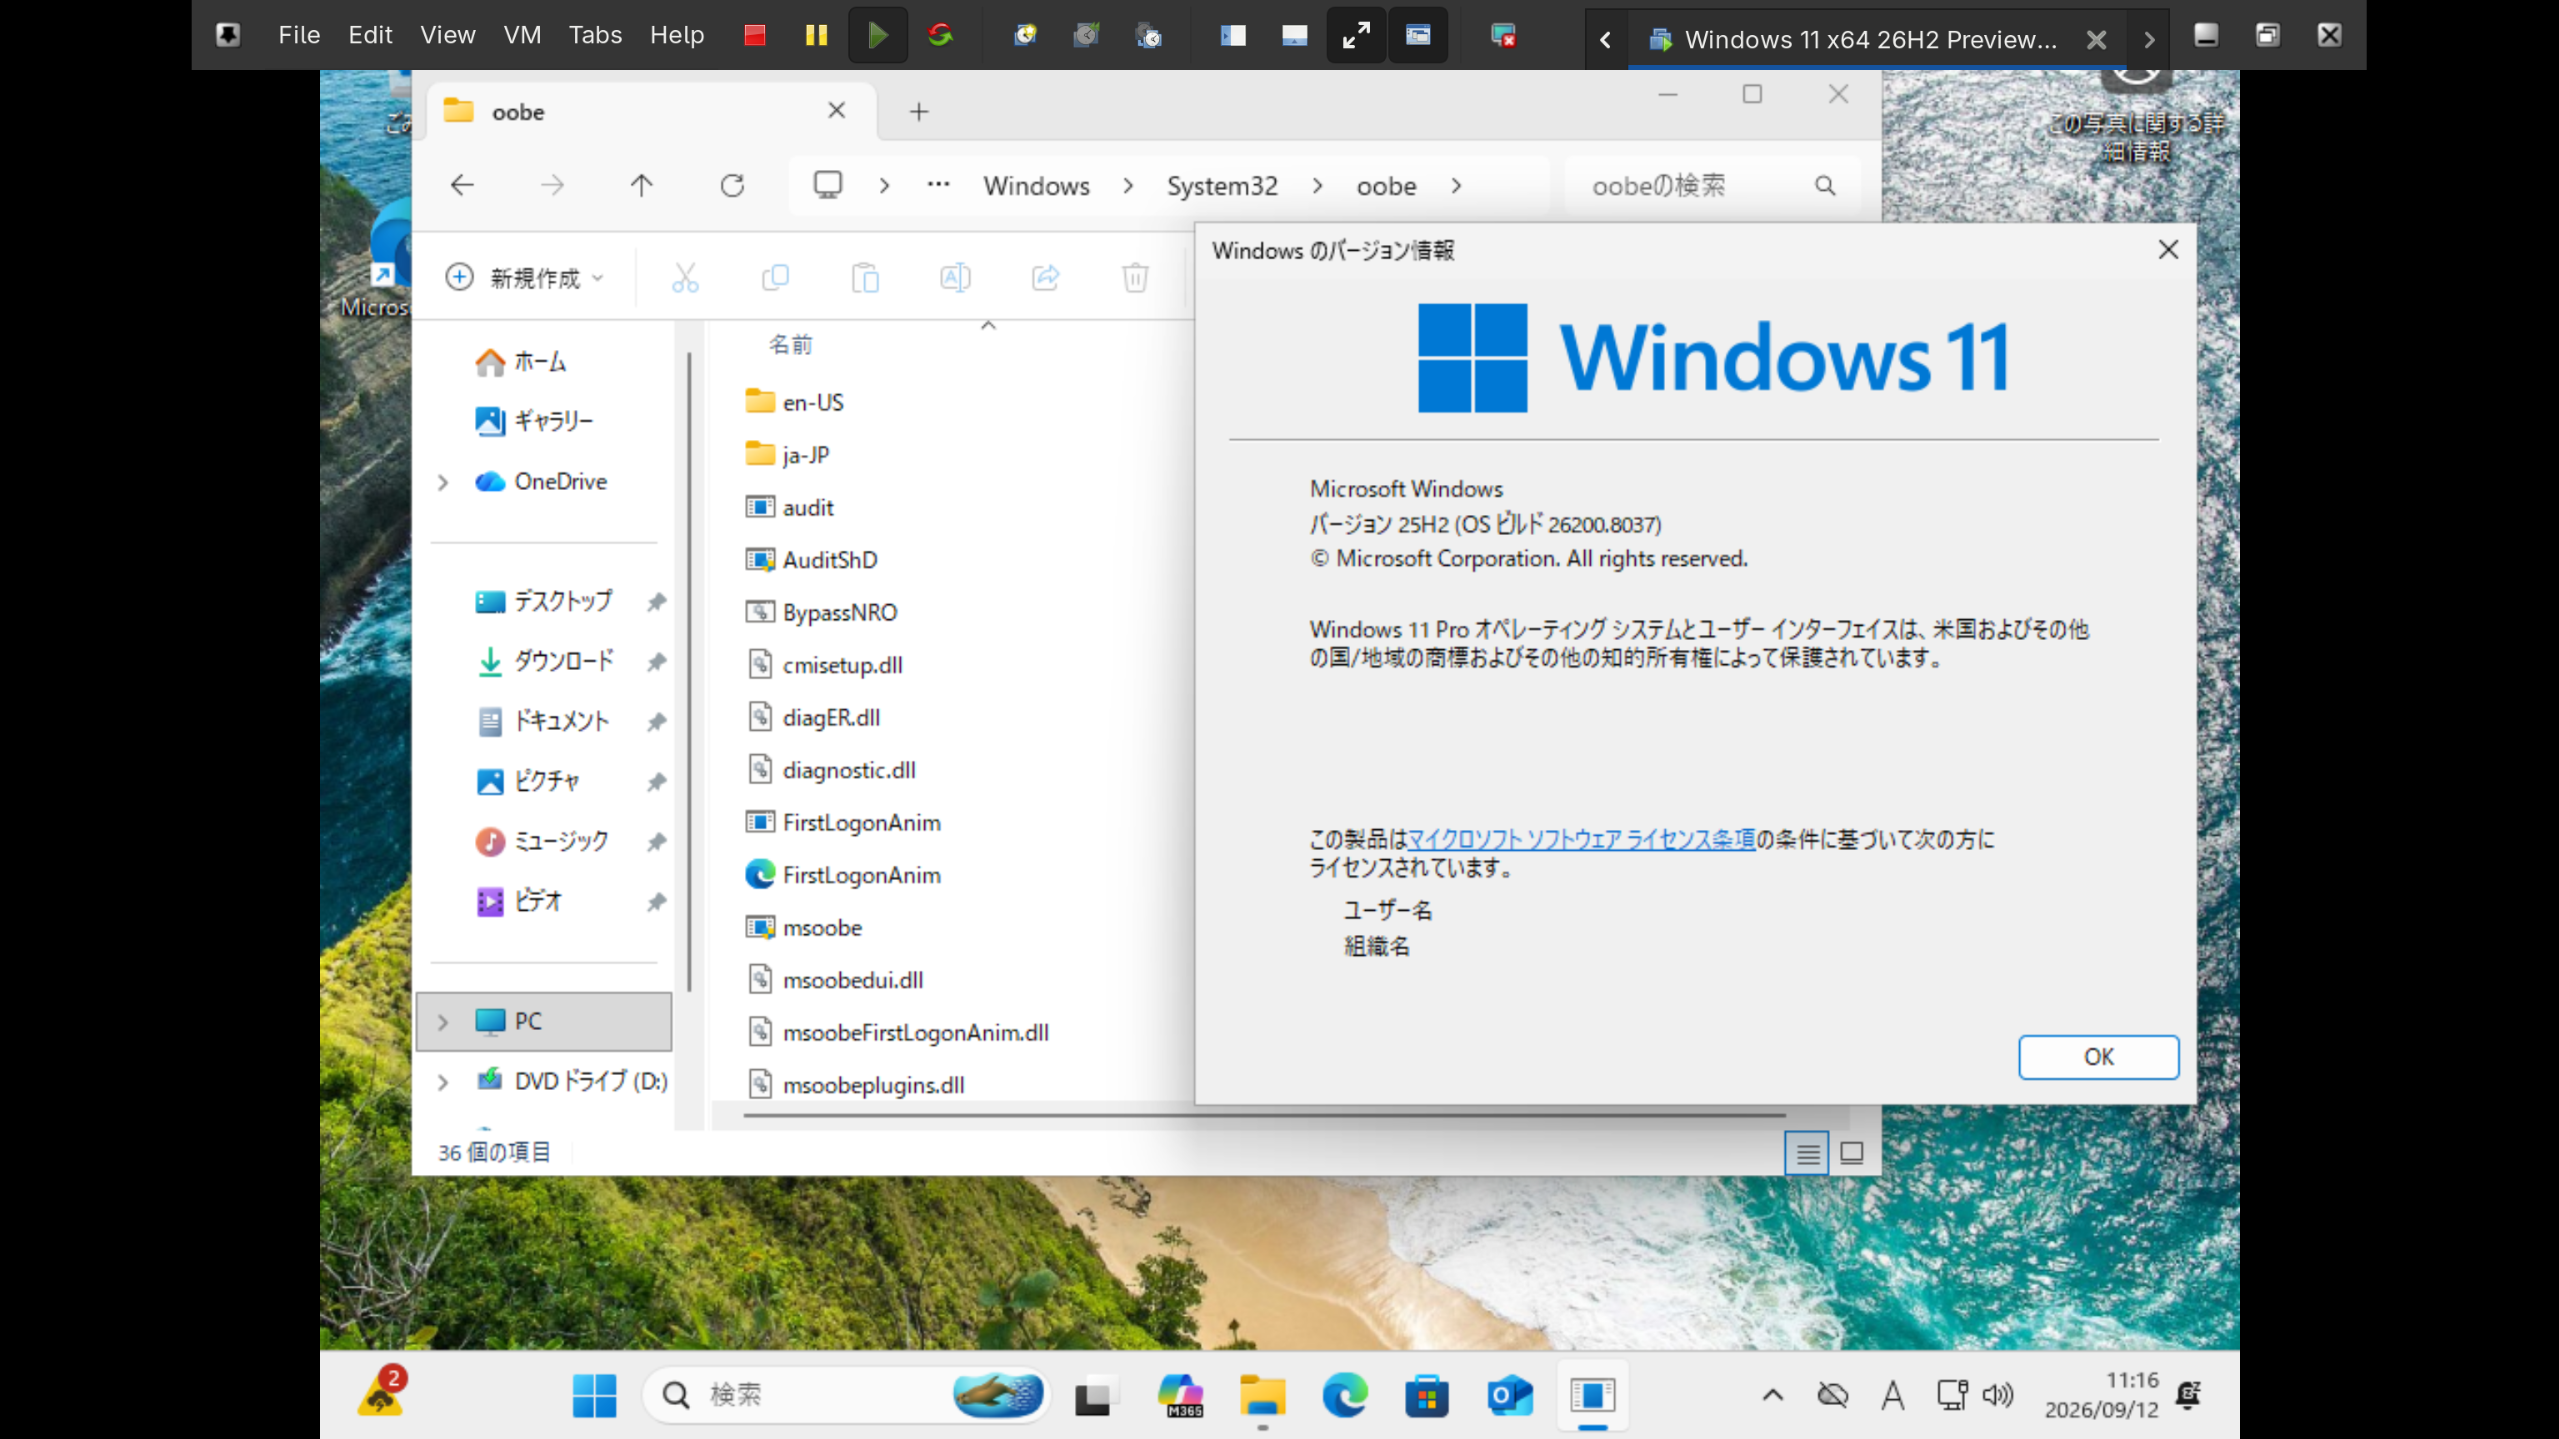Add a new Explorer tab
Image resolution: width=2559 pixels, height=1439 pixels.
(919, 112)
